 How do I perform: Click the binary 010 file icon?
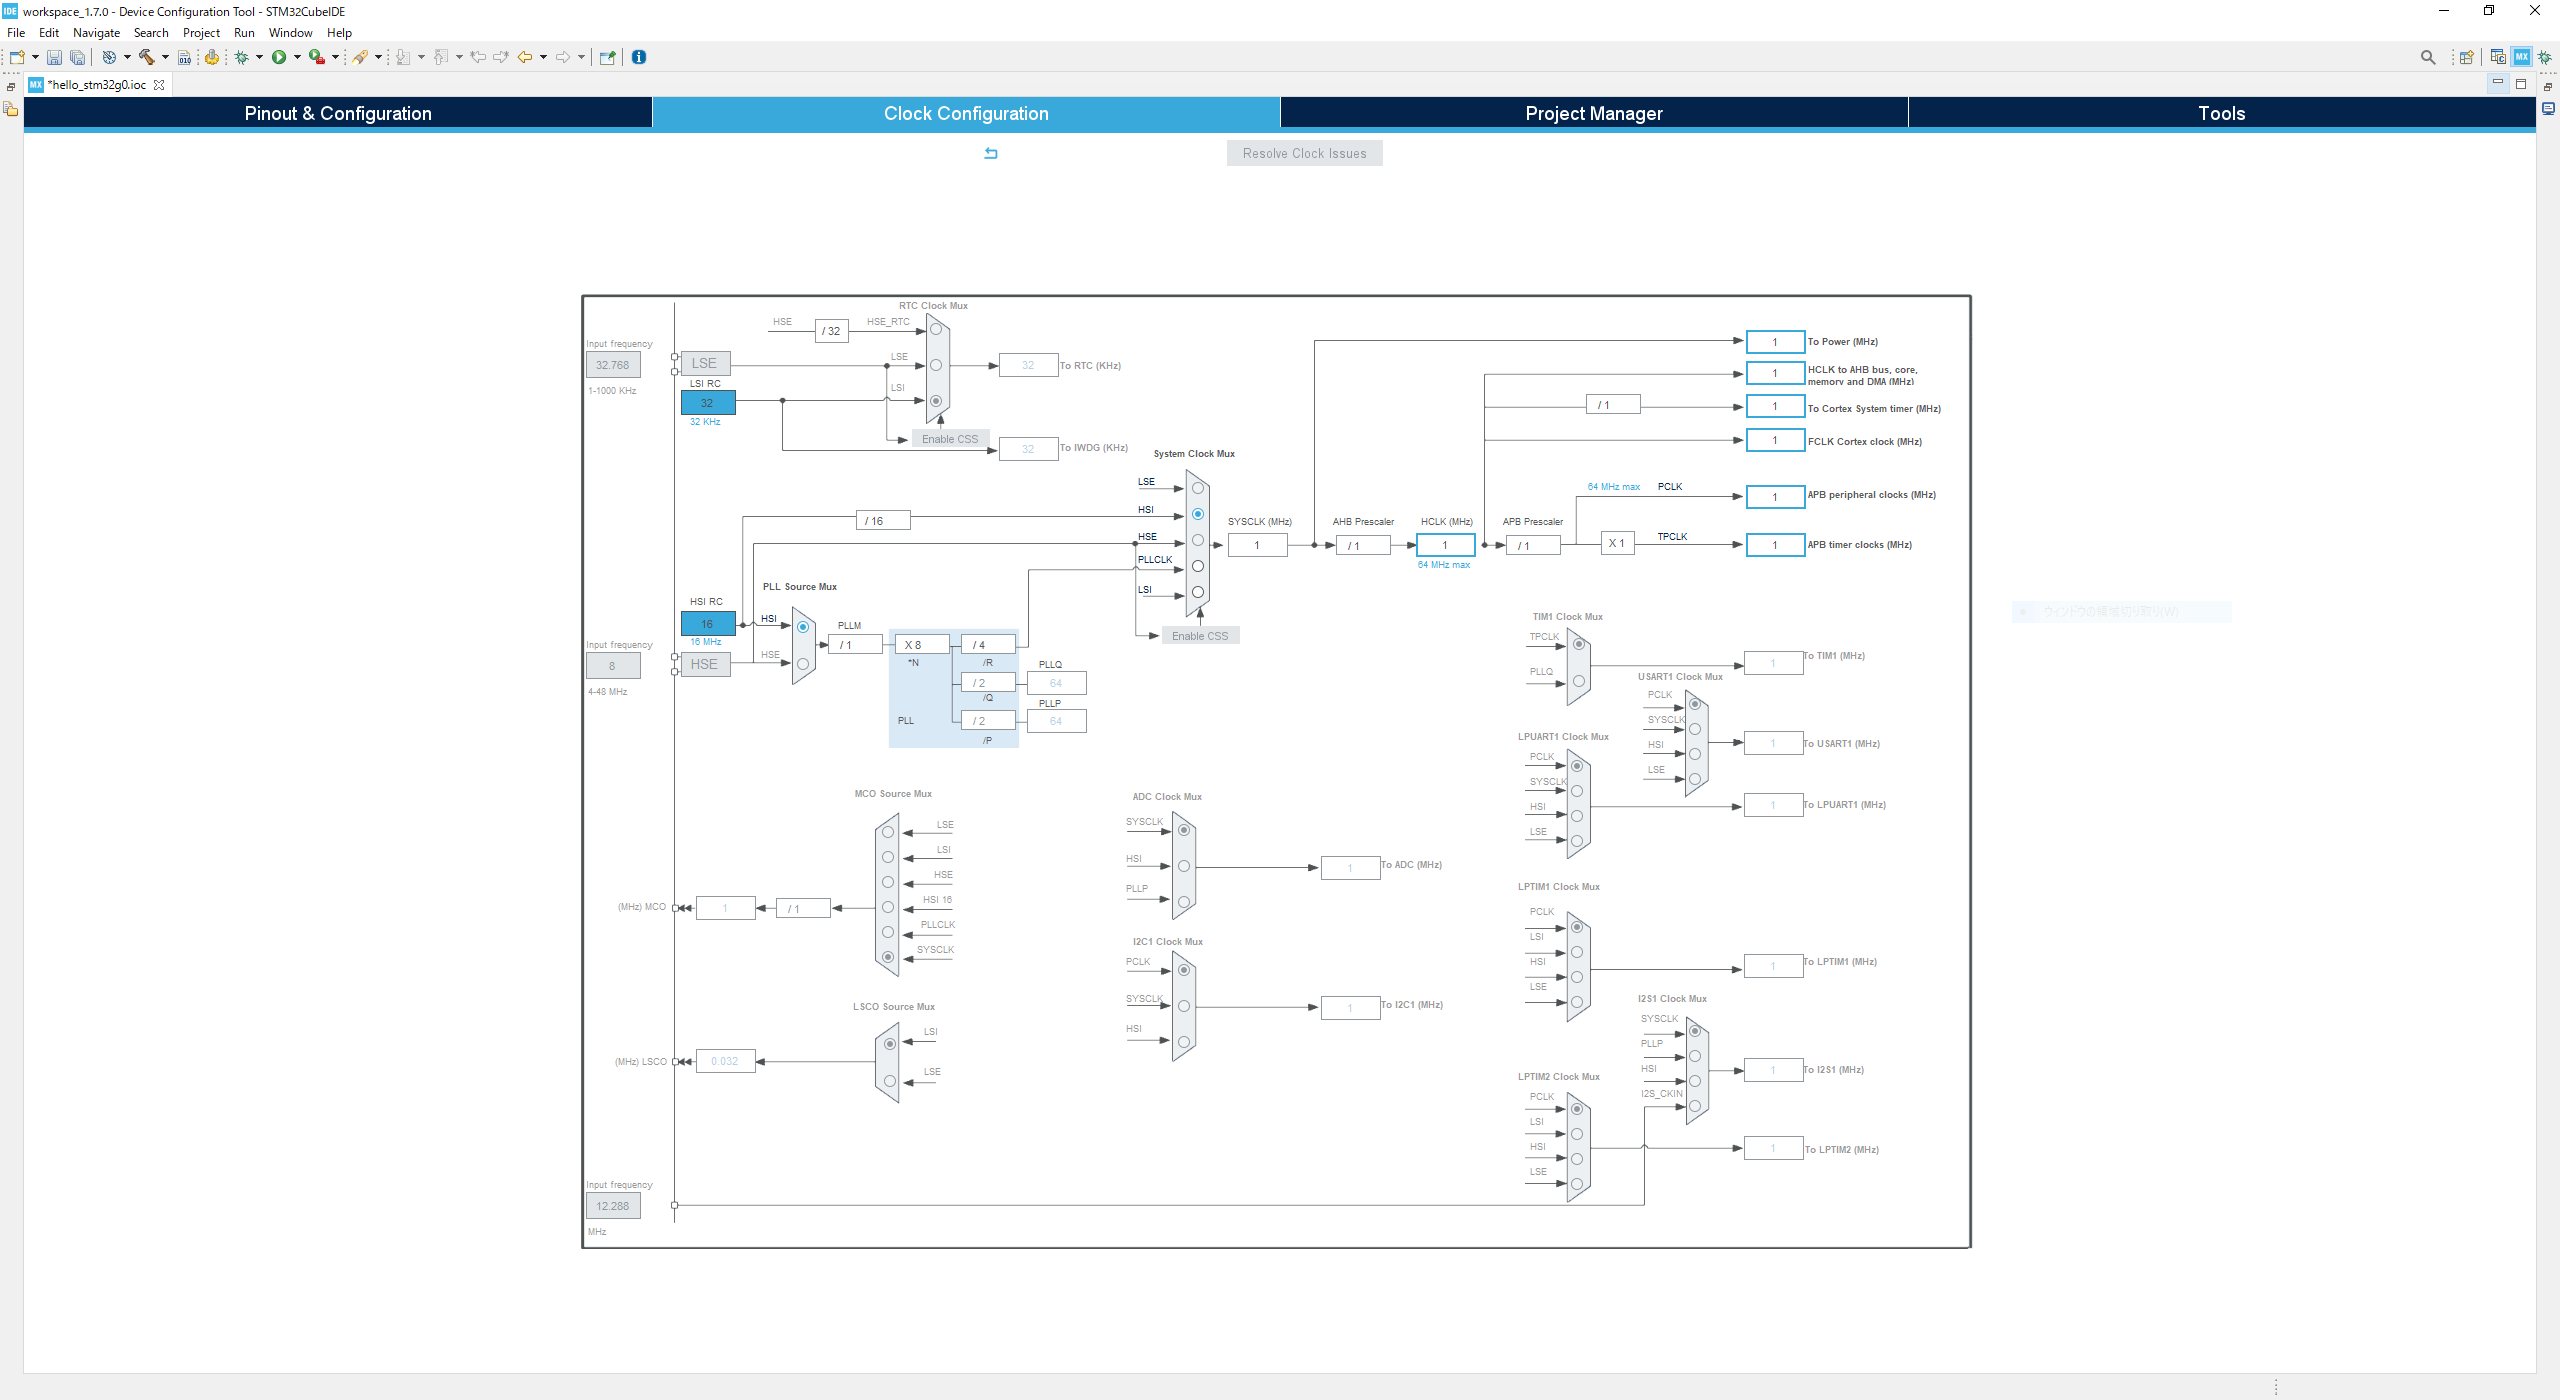click(185, 57)
